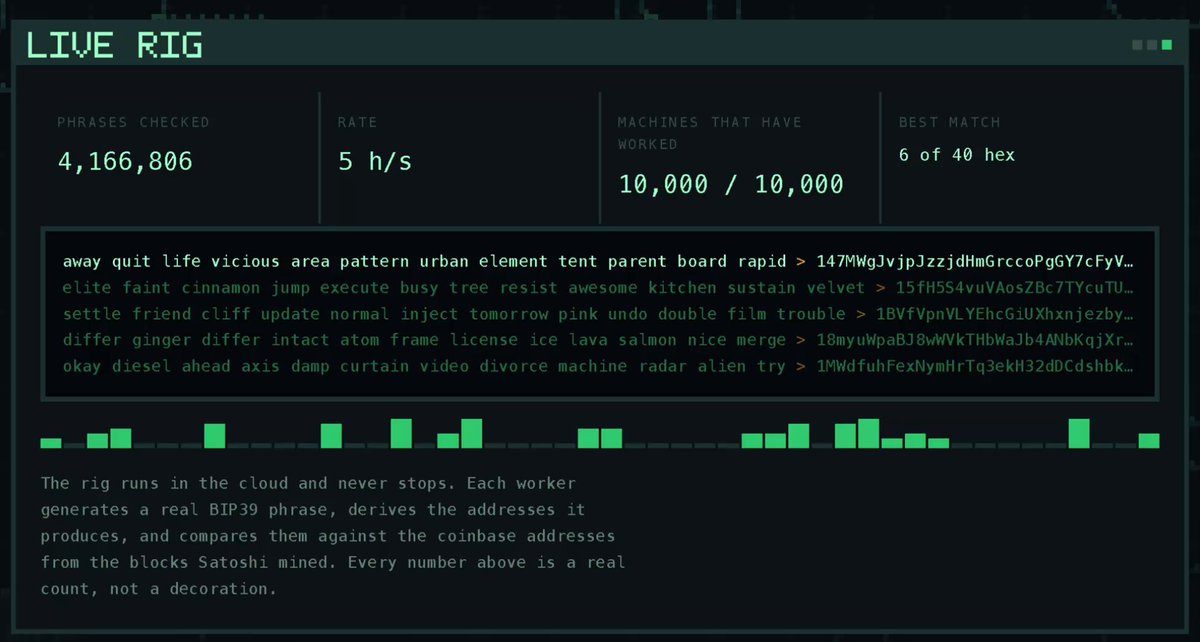This screenshot has width=1200, height=642.
Task: Select the "MACHINES THAT HAVE WORKED" label
Action: pyautogui.click(x=710, y=133)
